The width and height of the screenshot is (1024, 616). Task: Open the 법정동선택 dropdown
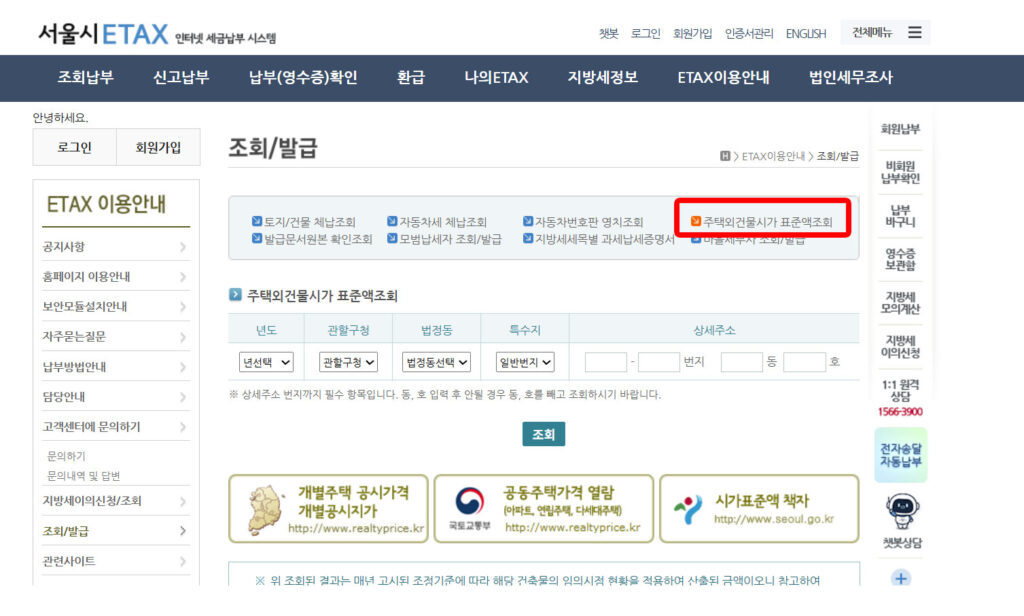pyautogui.click(x=436, y=362)
